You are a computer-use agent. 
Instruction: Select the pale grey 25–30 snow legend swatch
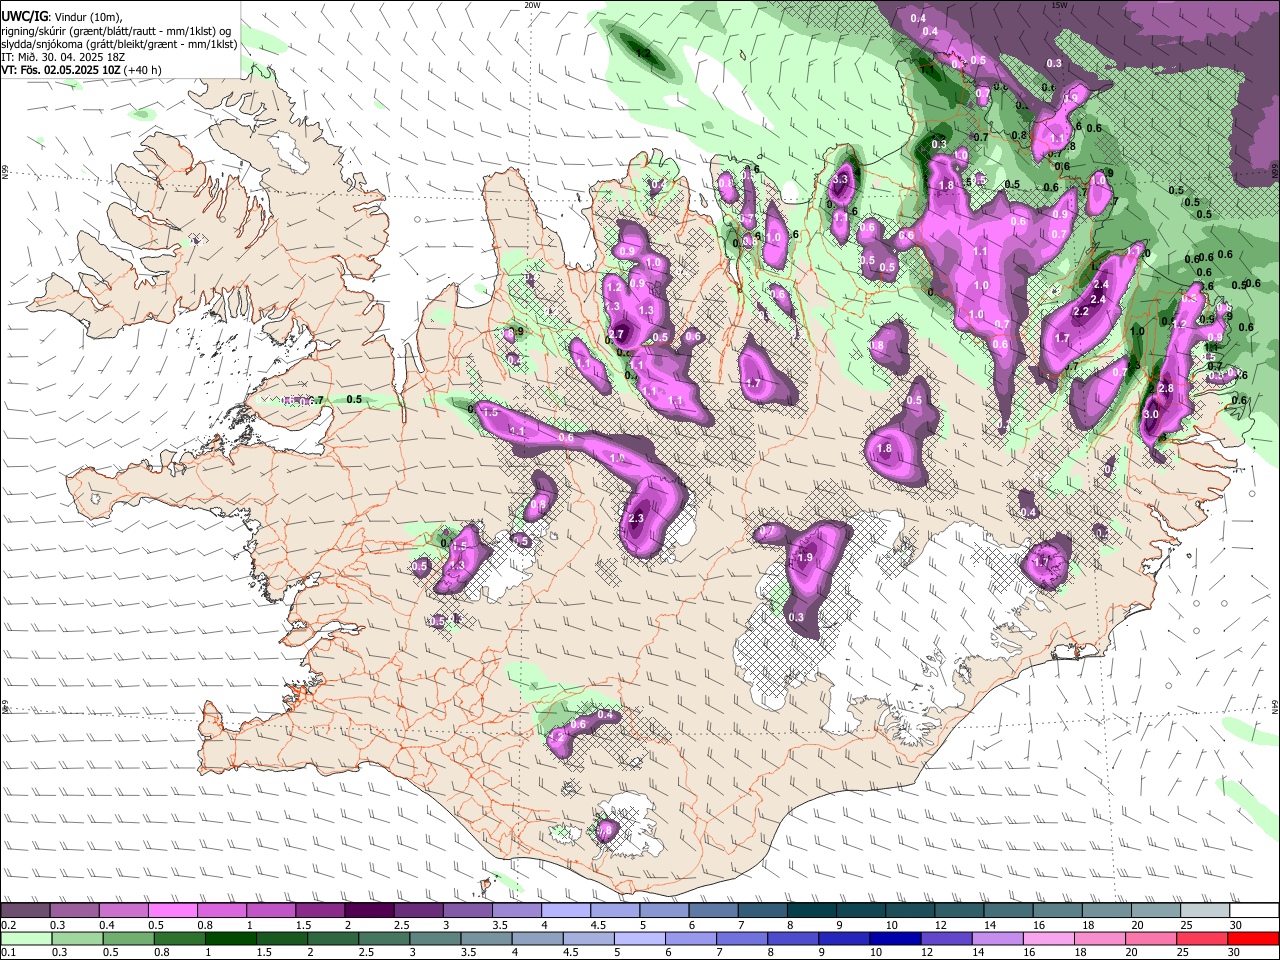point(1205,910)
